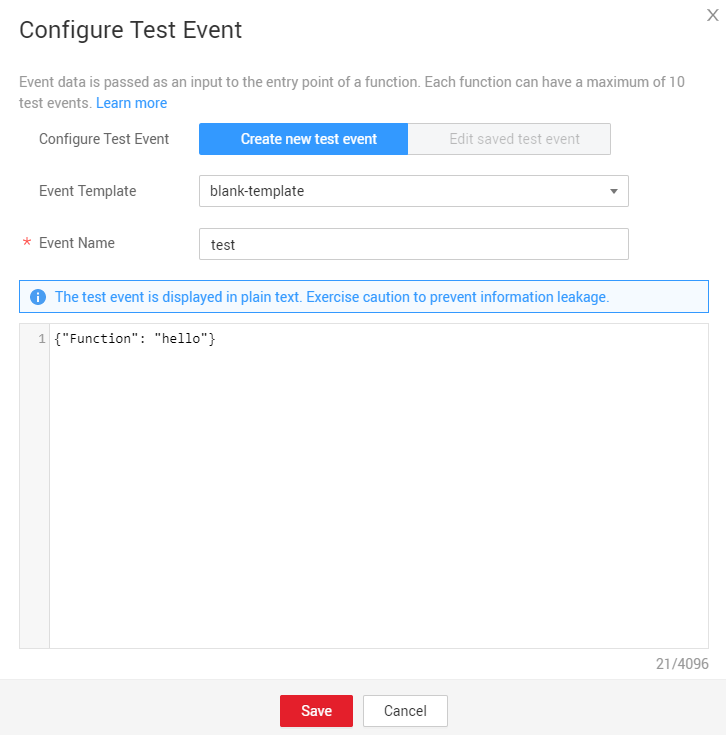Save the test event

[316, 711]
